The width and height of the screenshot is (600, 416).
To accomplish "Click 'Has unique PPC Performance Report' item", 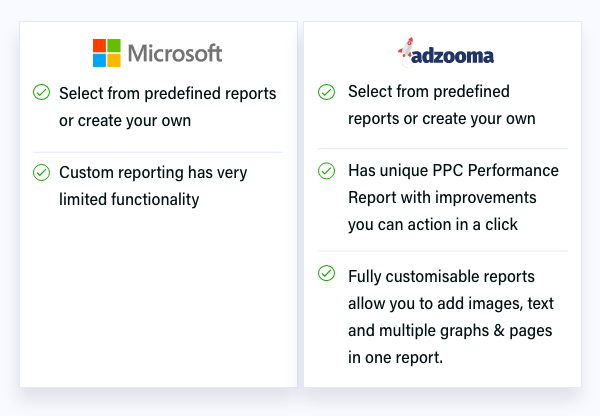I will pyautogui.click(x=453, y=197).
